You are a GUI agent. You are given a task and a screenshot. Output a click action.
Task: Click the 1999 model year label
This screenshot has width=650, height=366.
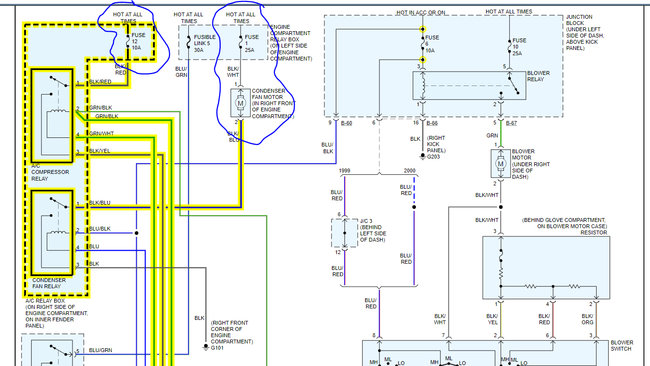(x=344, y=170)
